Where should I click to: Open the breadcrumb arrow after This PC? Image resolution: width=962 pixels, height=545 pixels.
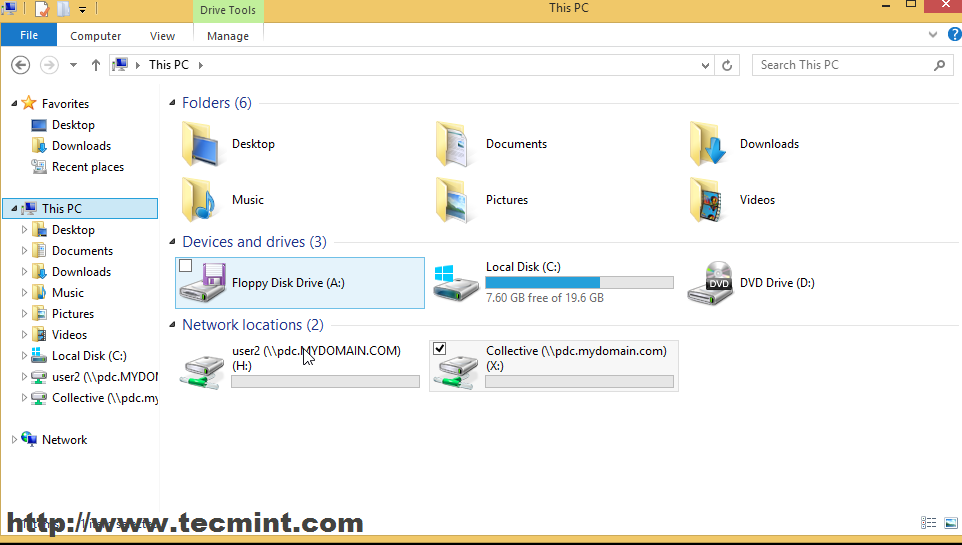(200, 64)
